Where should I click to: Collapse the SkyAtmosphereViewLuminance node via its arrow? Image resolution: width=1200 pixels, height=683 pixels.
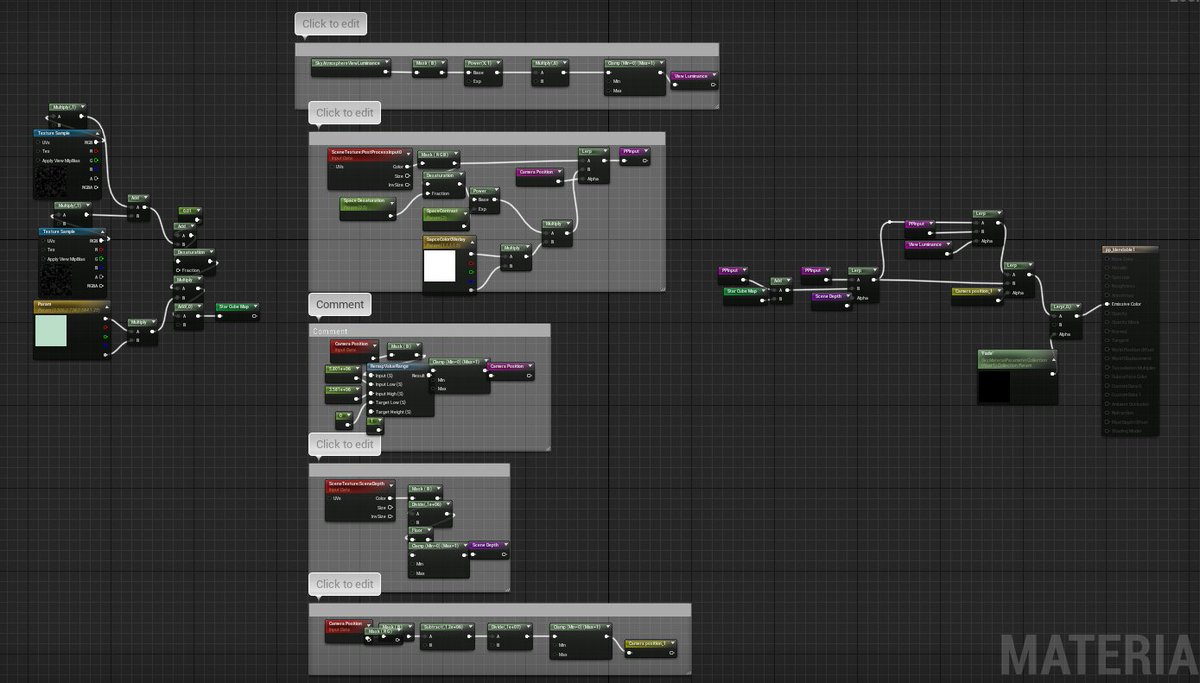pyautogui.click(x=387, y=63)
